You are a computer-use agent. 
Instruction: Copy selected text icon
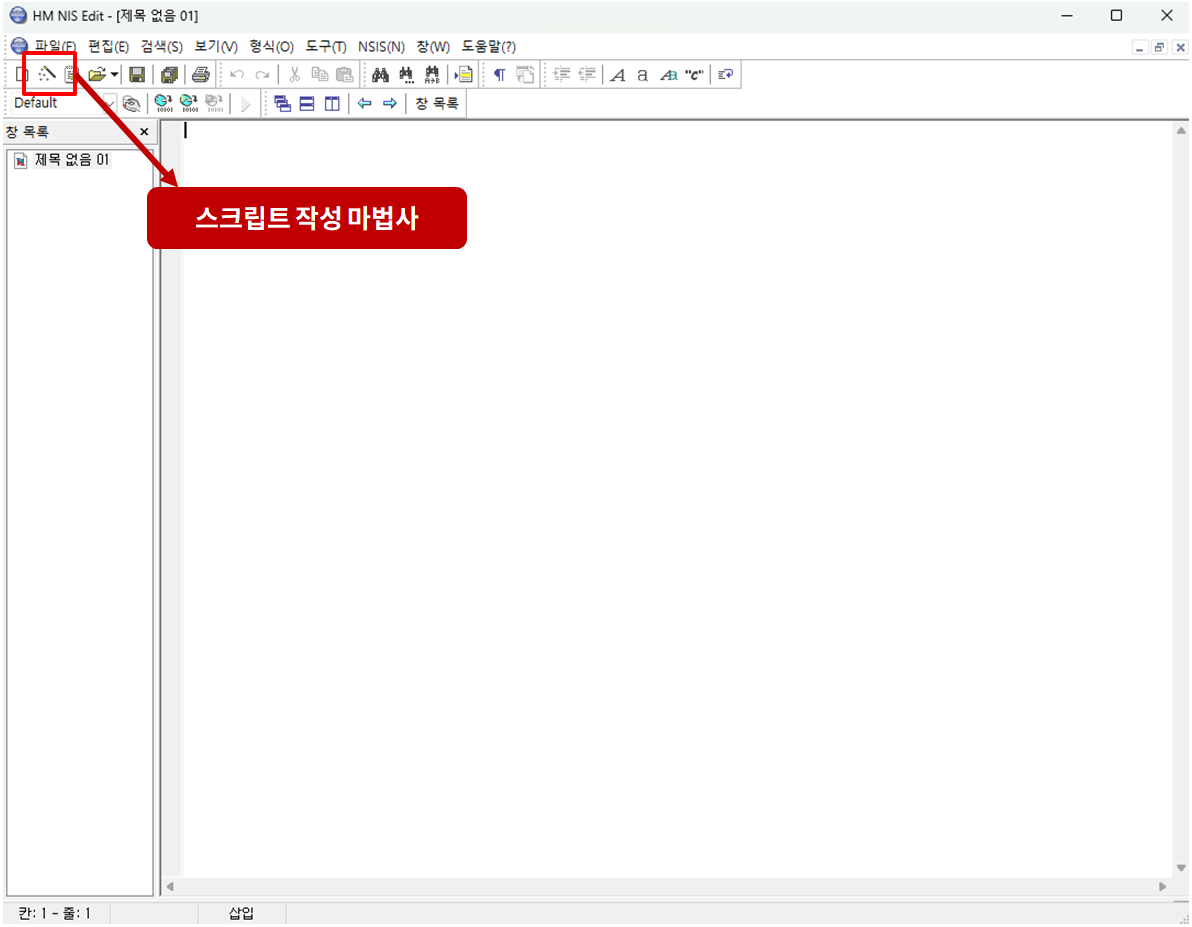click(x=320, y=75)
